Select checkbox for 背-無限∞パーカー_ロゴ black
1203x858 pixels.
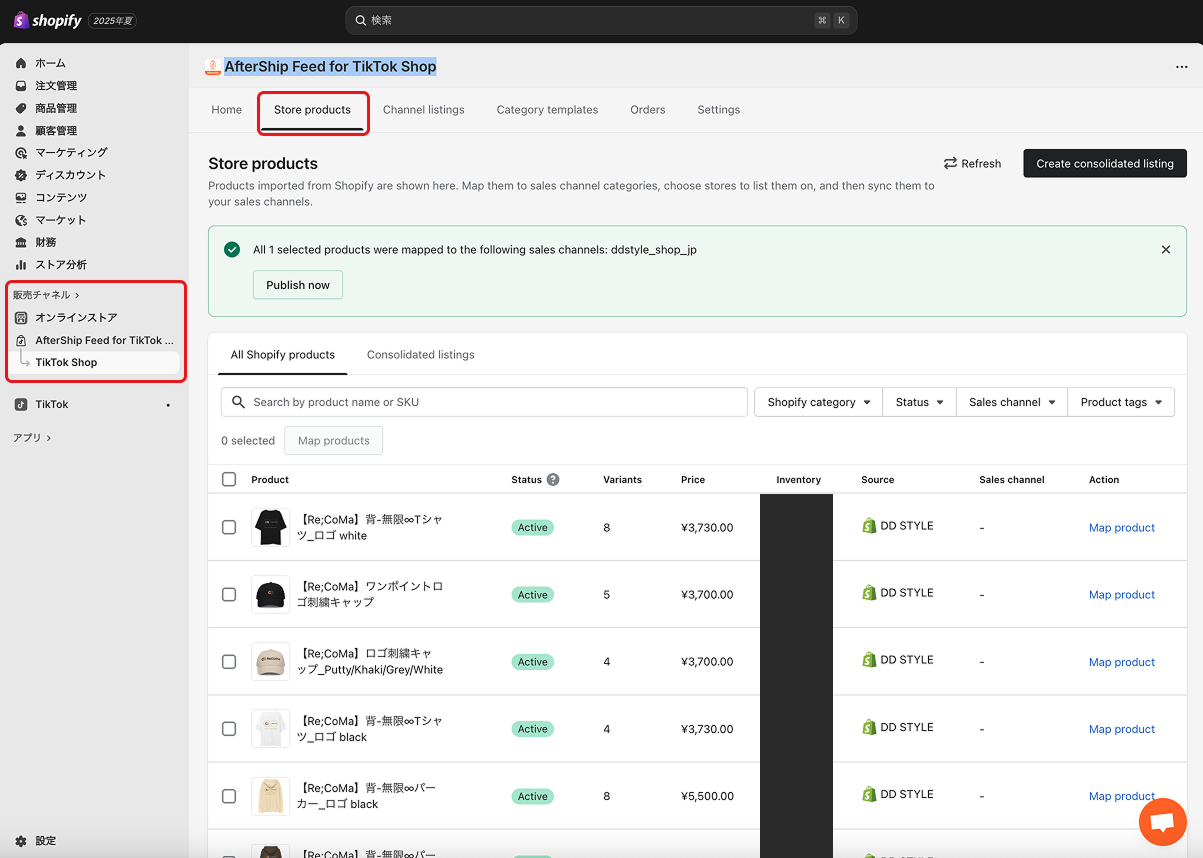(x=229, y=796)
